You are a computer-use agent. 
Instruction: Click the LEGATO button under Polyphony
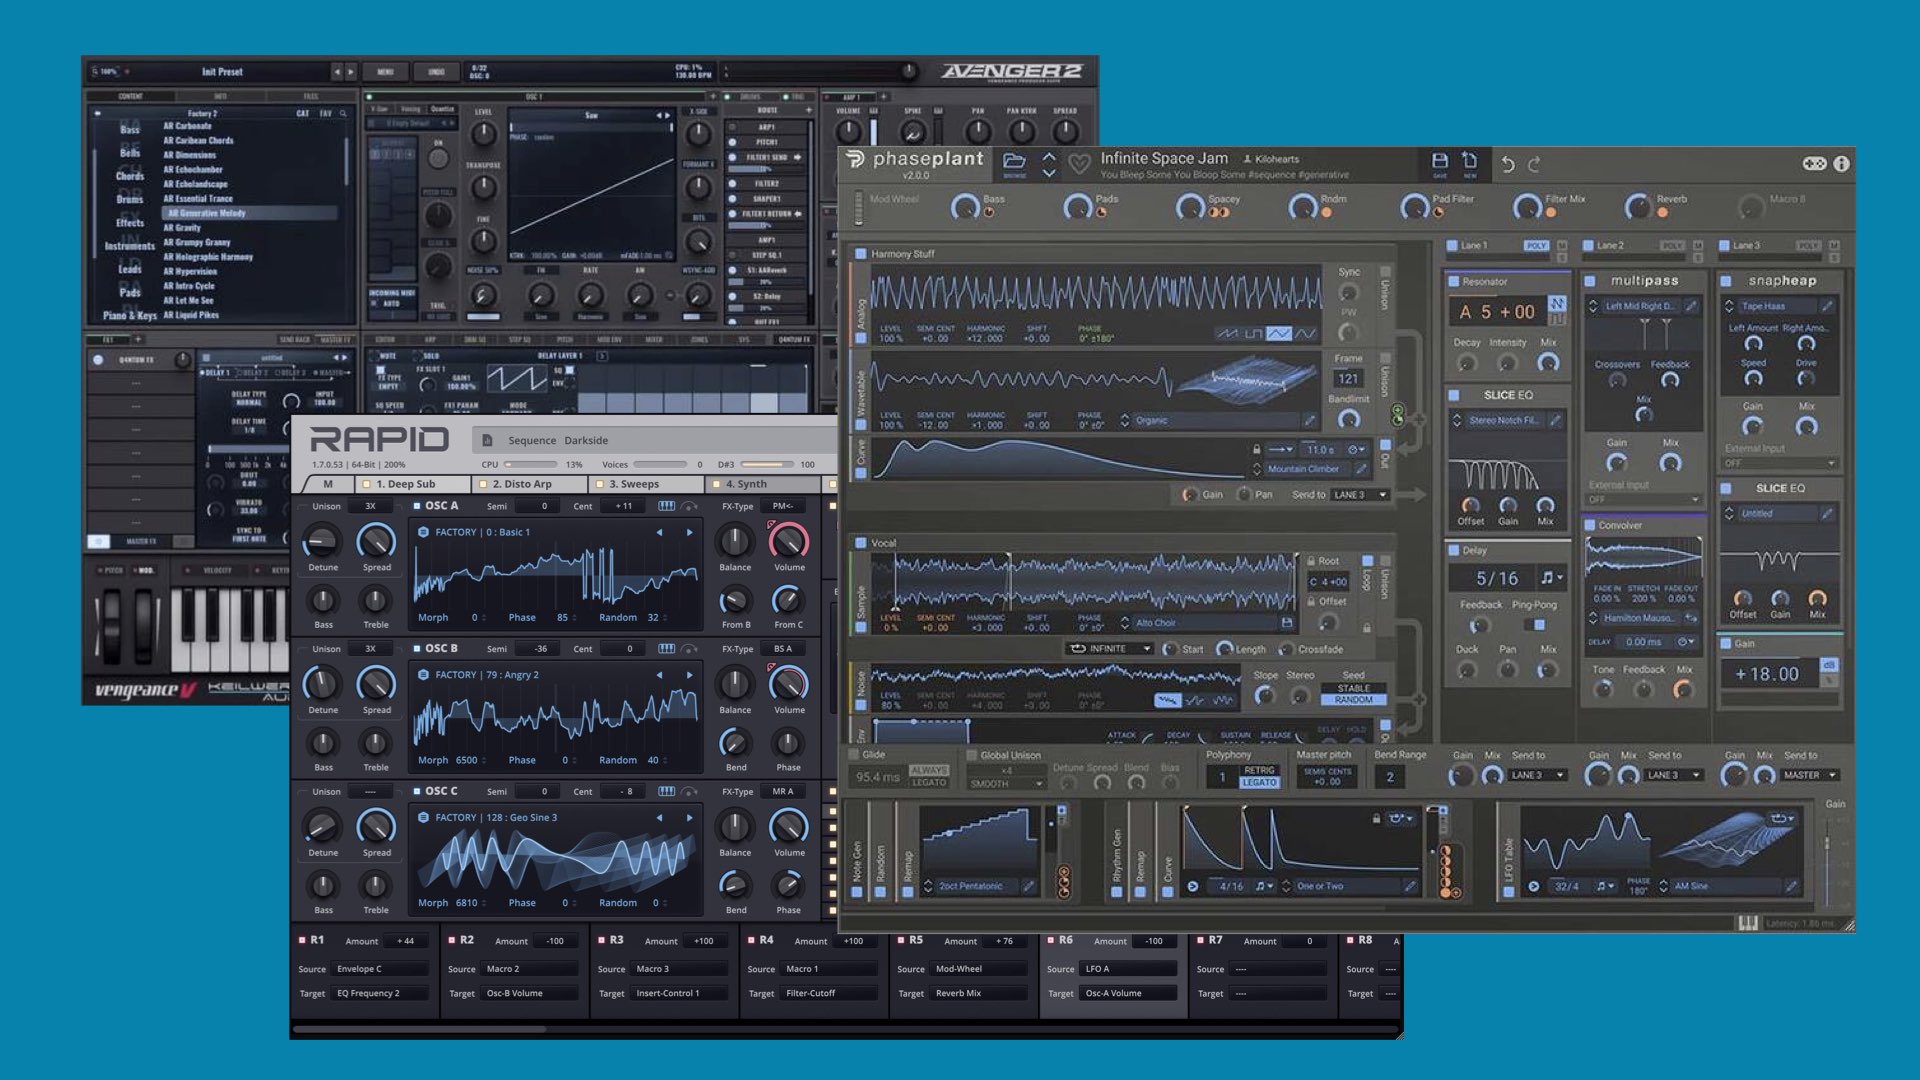pos(1259,783)
